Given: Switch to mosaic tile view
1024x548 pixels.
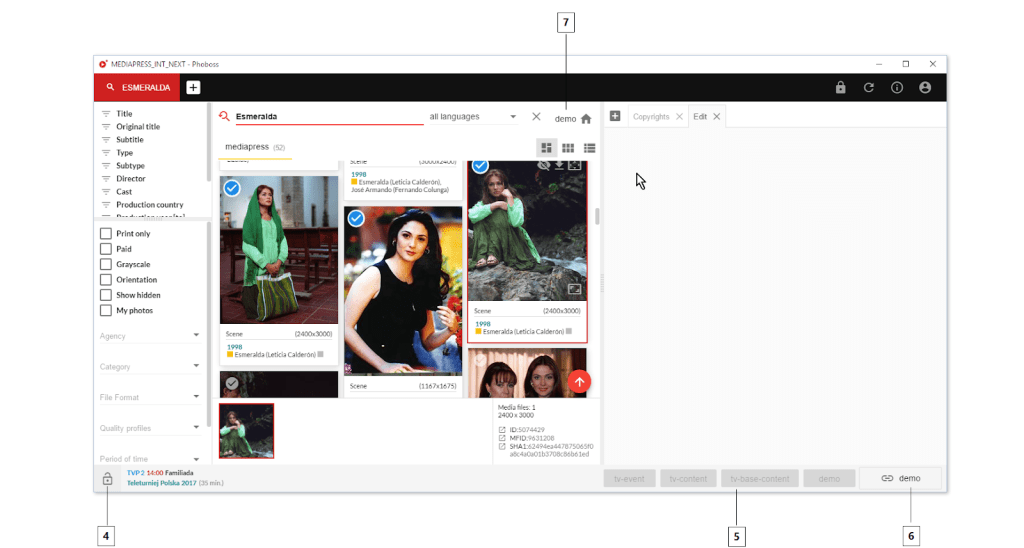Looking at the screenshot, I should 547,148.
